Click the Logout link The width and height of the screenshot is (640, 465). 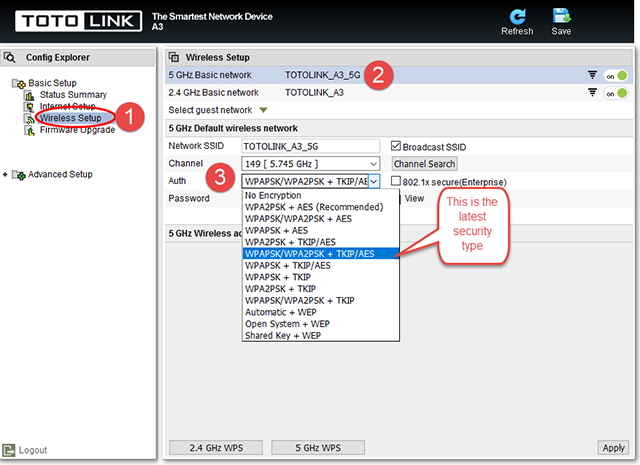pyautogui.click(x=33, y=450)
